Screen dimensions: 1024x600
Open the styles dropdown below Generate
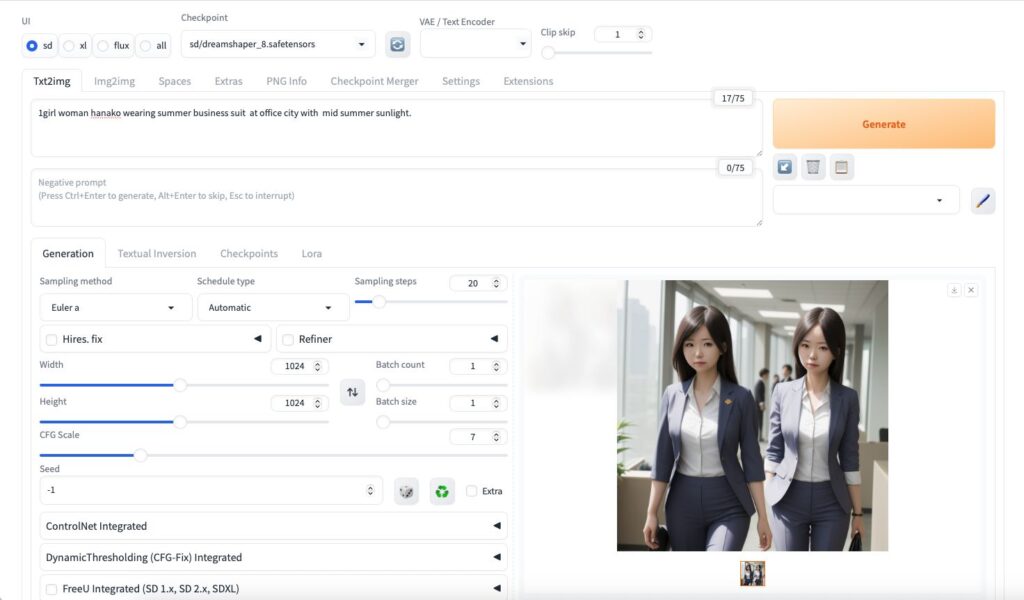(x=866, y=200)
